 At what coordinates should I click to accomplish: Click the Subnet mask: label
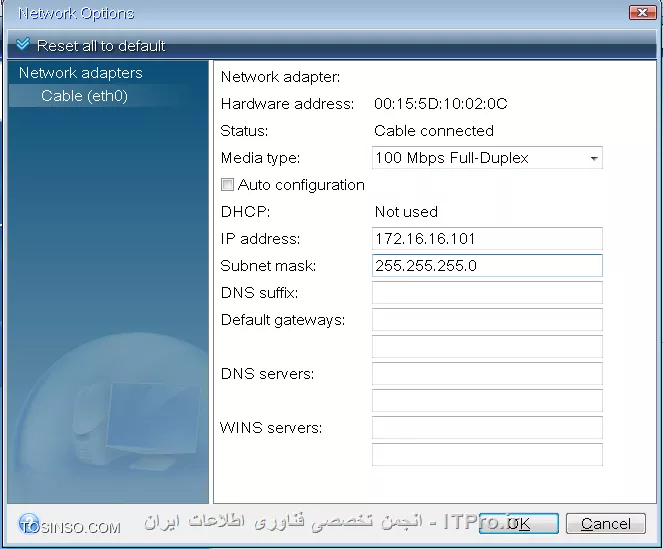[268, 266]
